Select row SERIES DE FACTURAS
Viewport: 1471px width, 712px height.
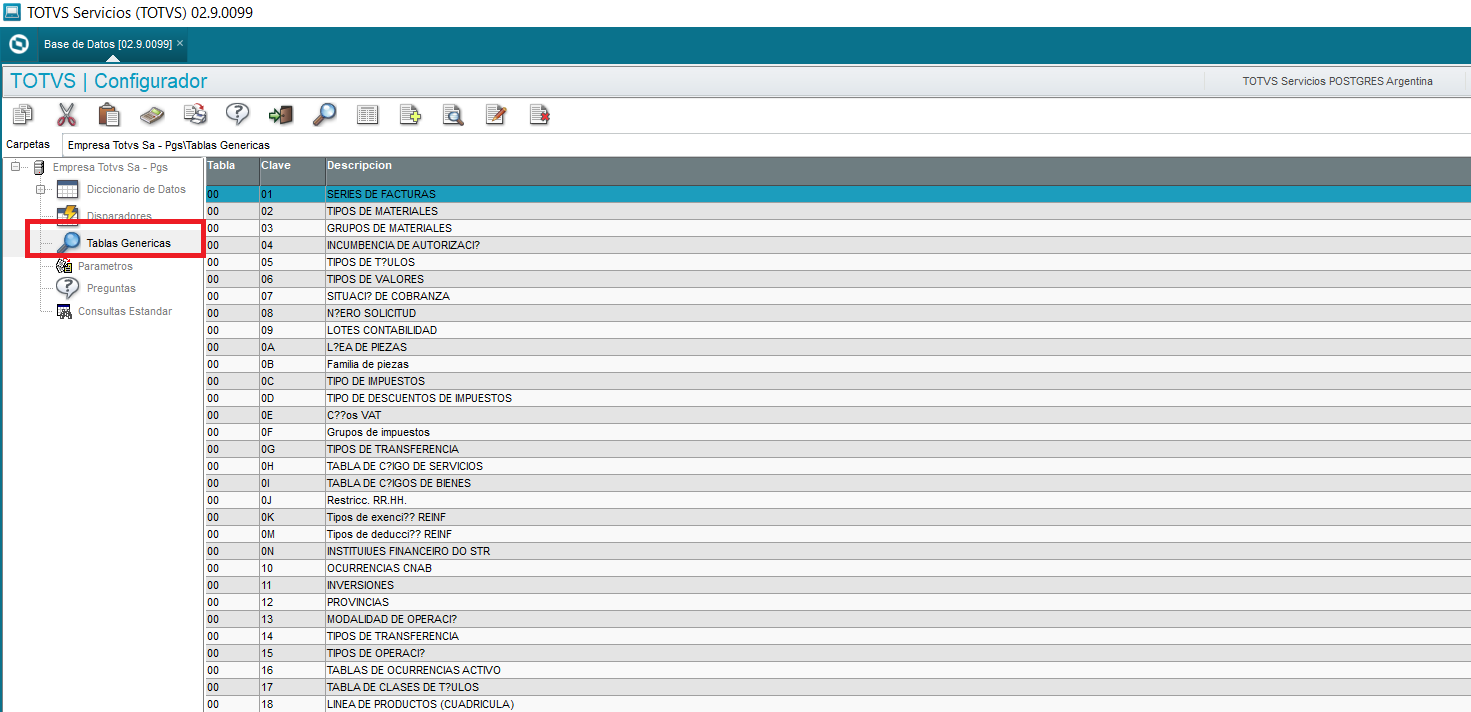point(838,194)
